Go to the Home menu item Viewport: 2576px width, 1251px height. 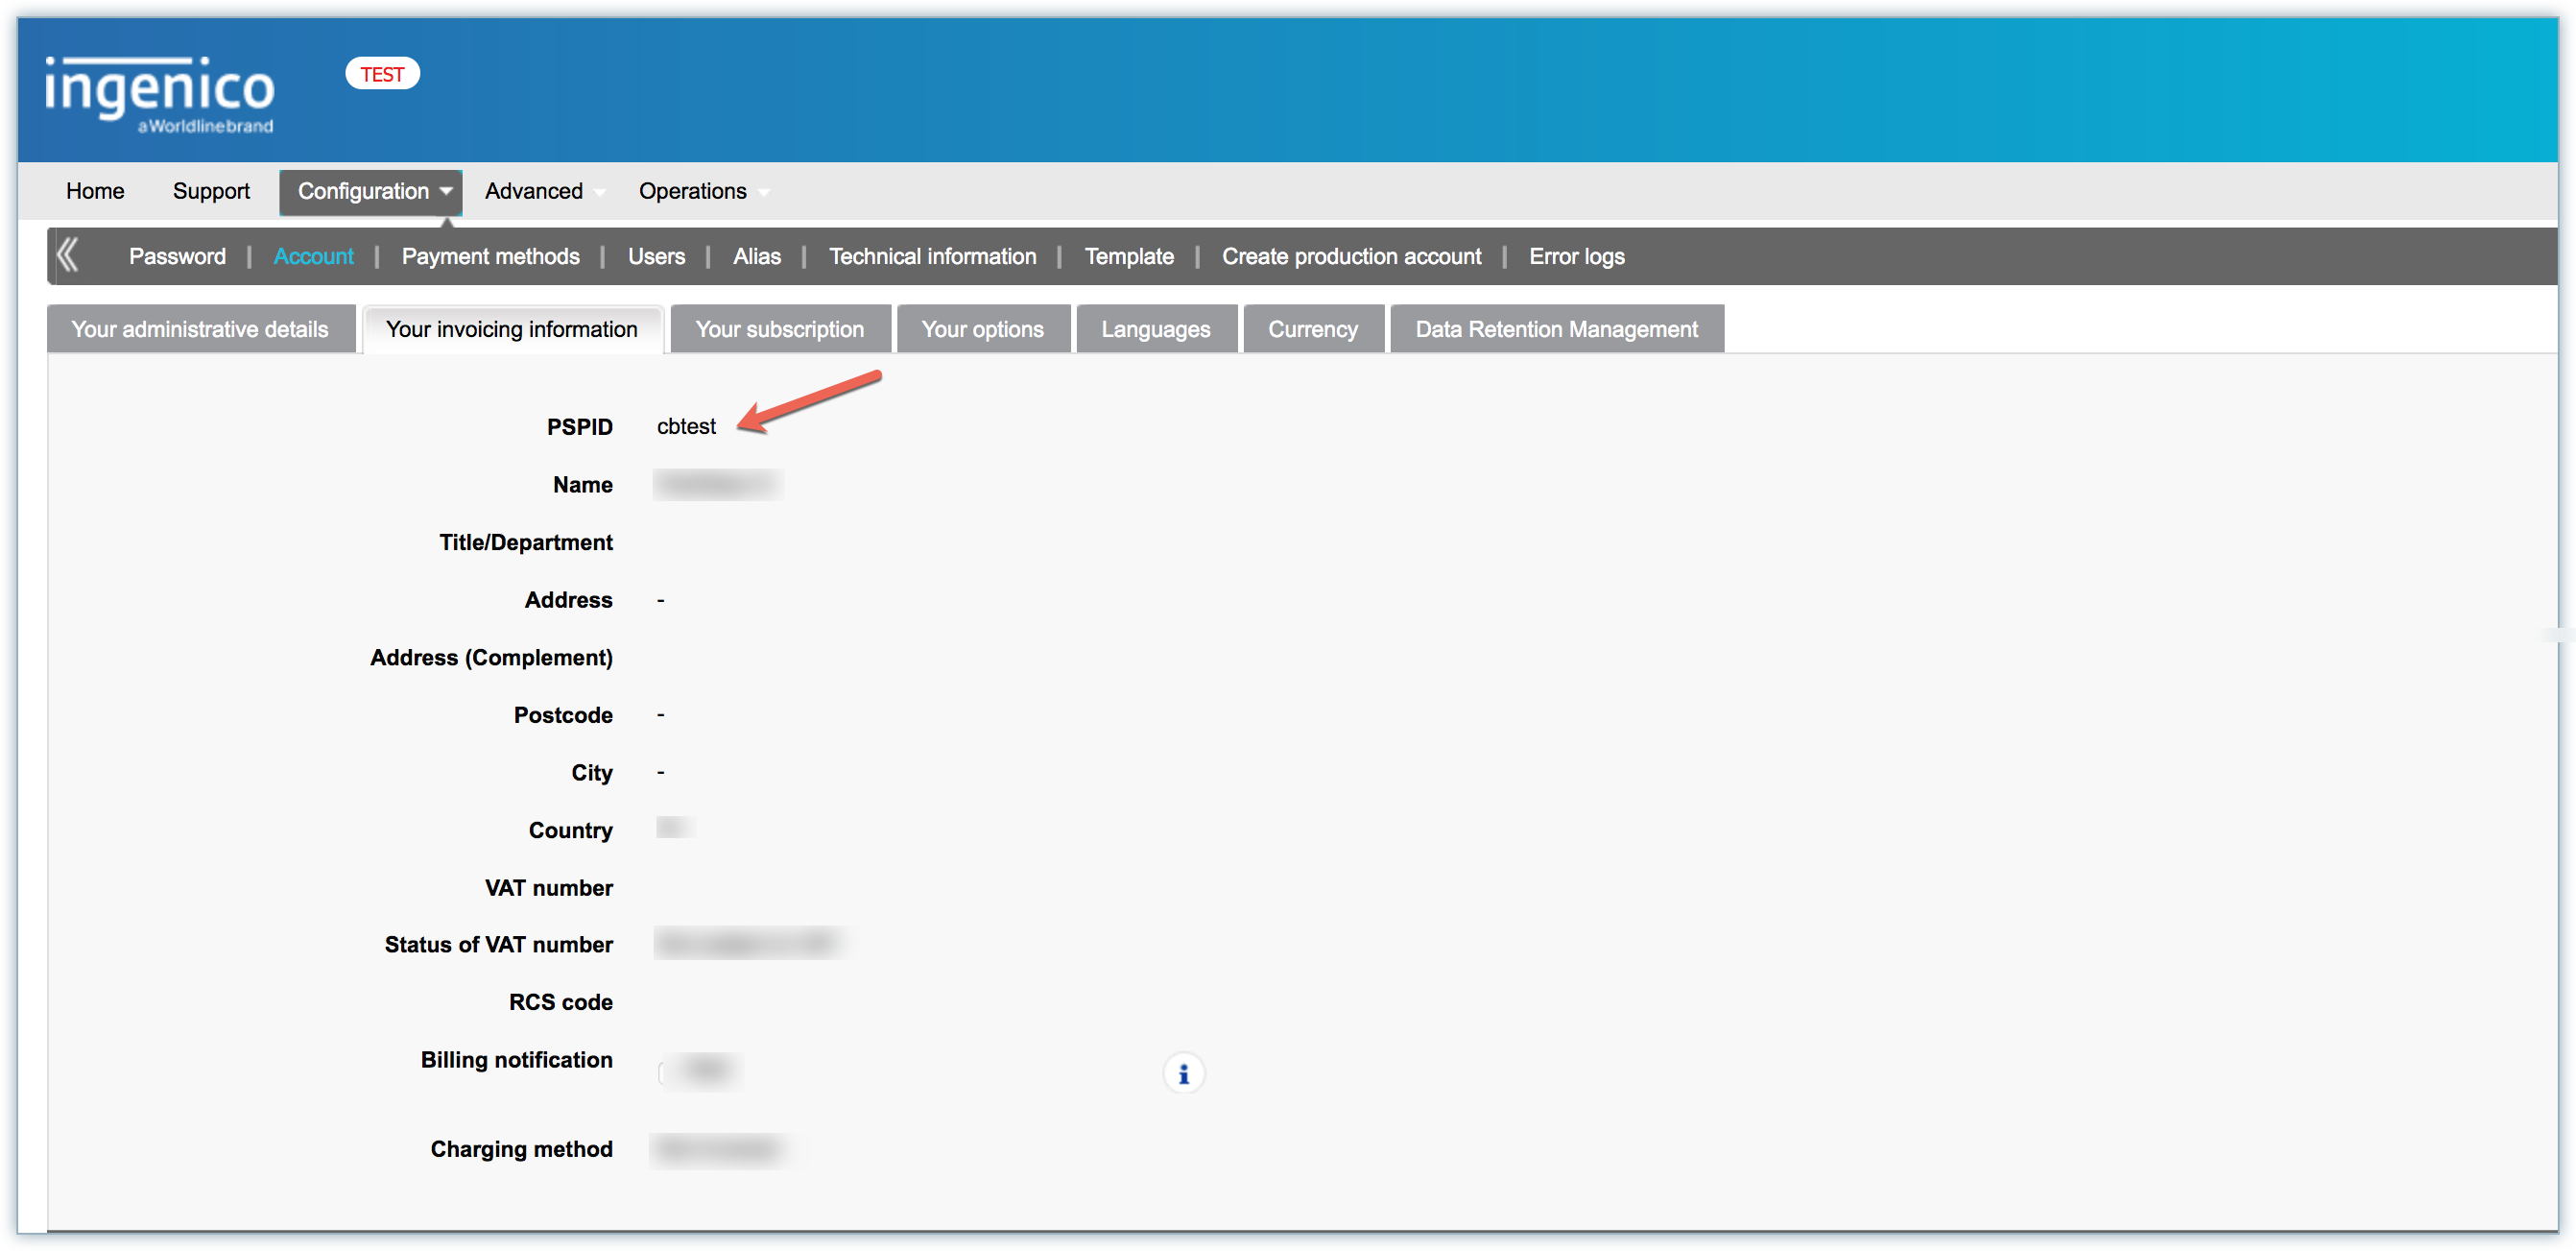coord(95,191)
